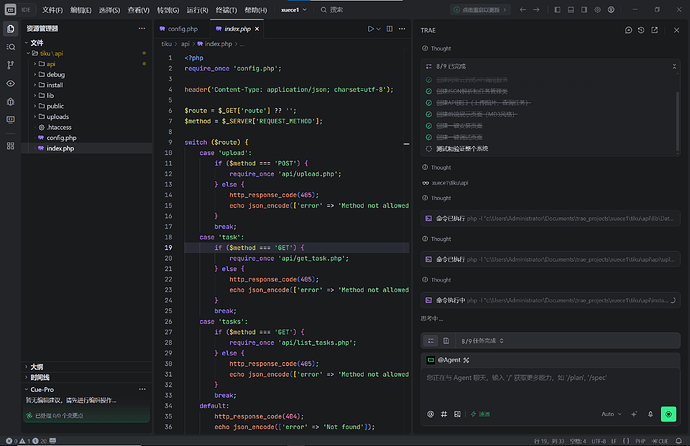Click the task list scrollbar in TRAE panel

677,121
